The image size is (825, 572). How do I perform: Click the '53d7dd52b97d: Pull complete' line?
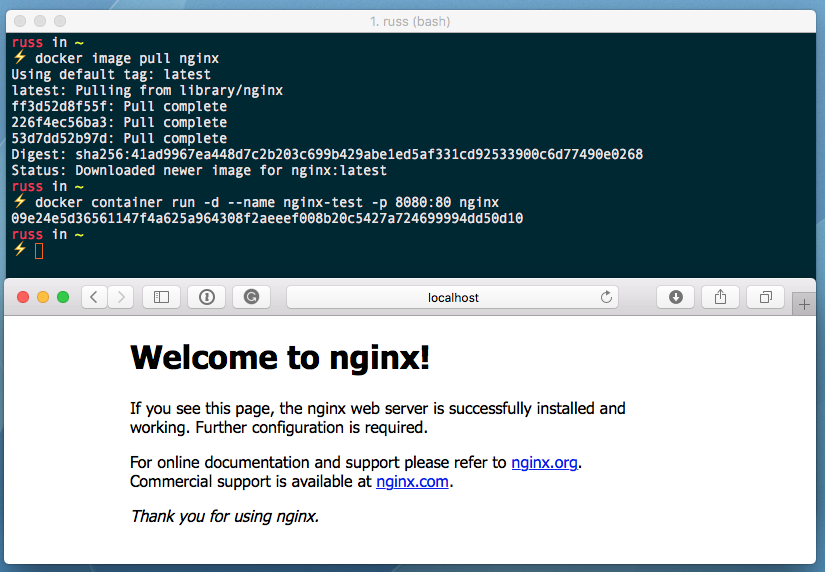pos(119,138)
